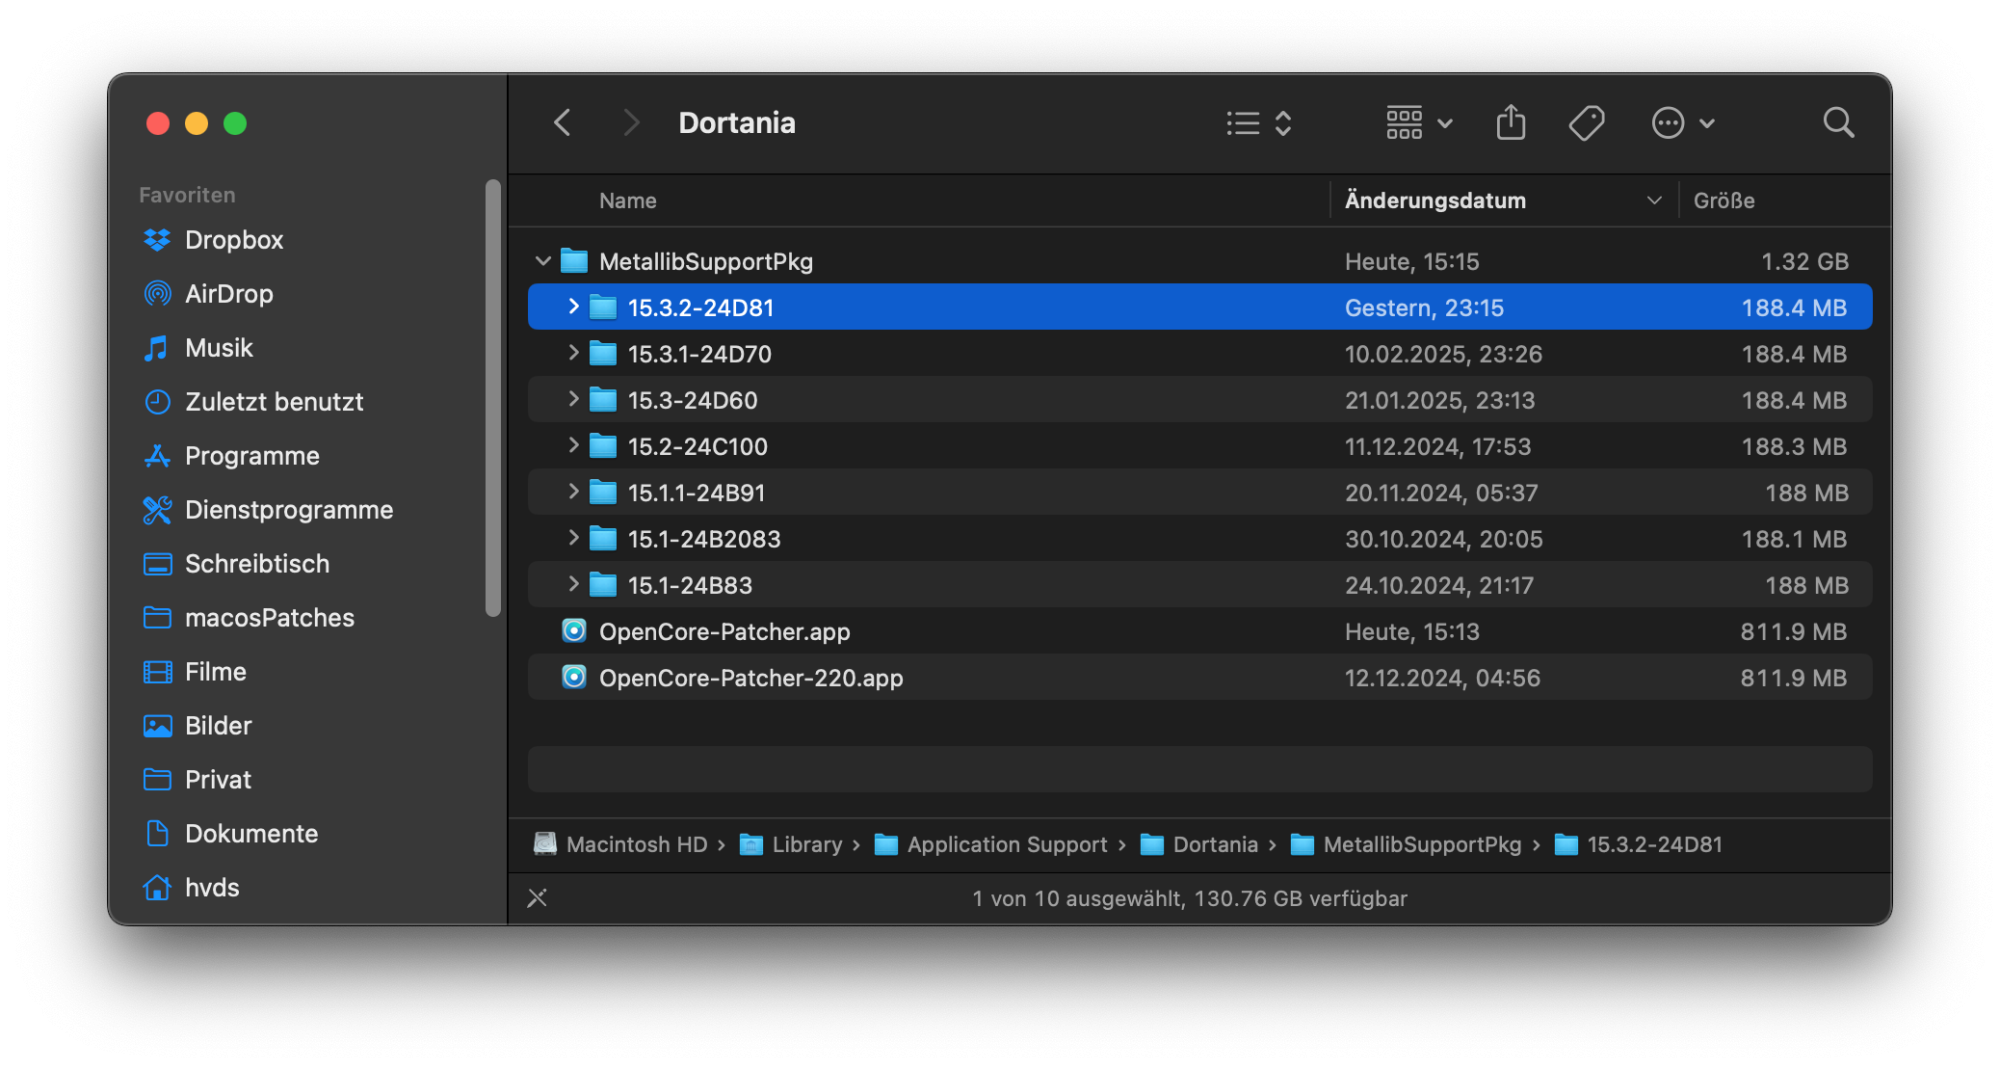Open the list view switcher
The width and height of the screenshot is (2000, 1068).
click(x=1259, y=123)
